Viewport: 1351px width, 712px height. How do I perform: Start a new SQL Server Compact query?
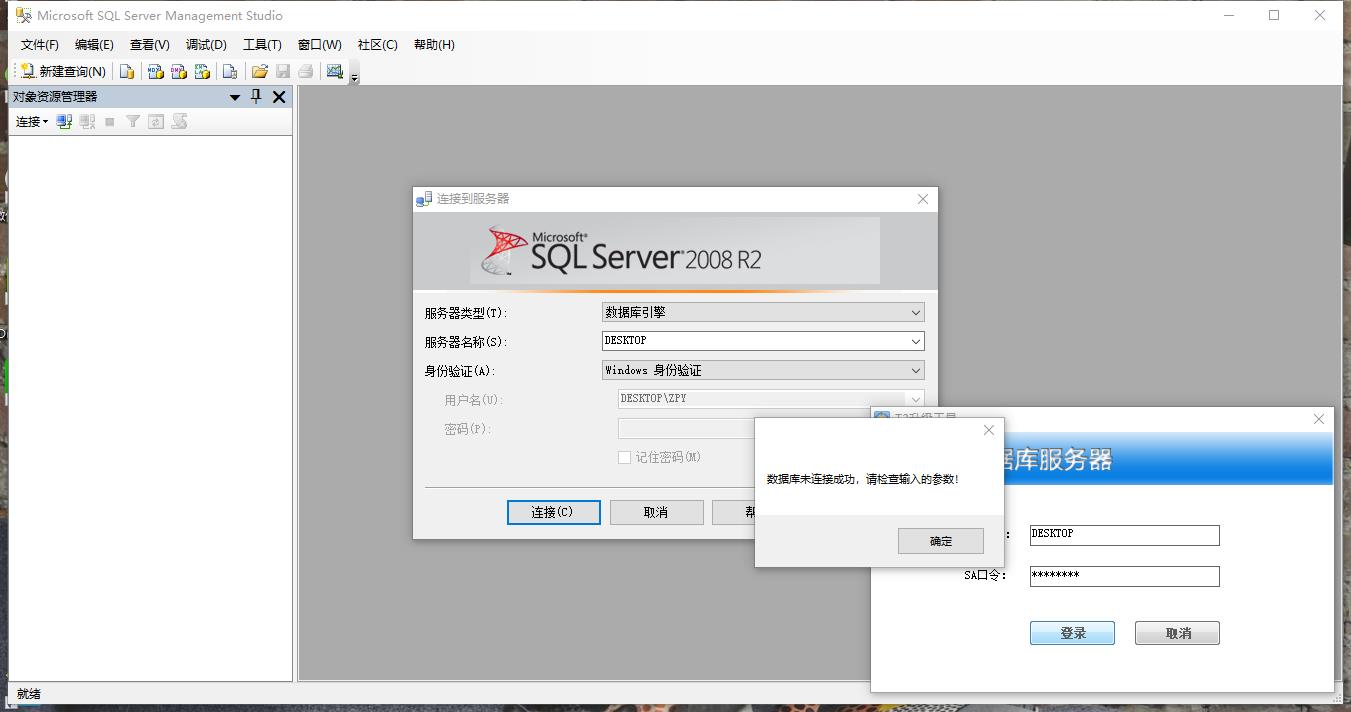[x=230, y=71]
